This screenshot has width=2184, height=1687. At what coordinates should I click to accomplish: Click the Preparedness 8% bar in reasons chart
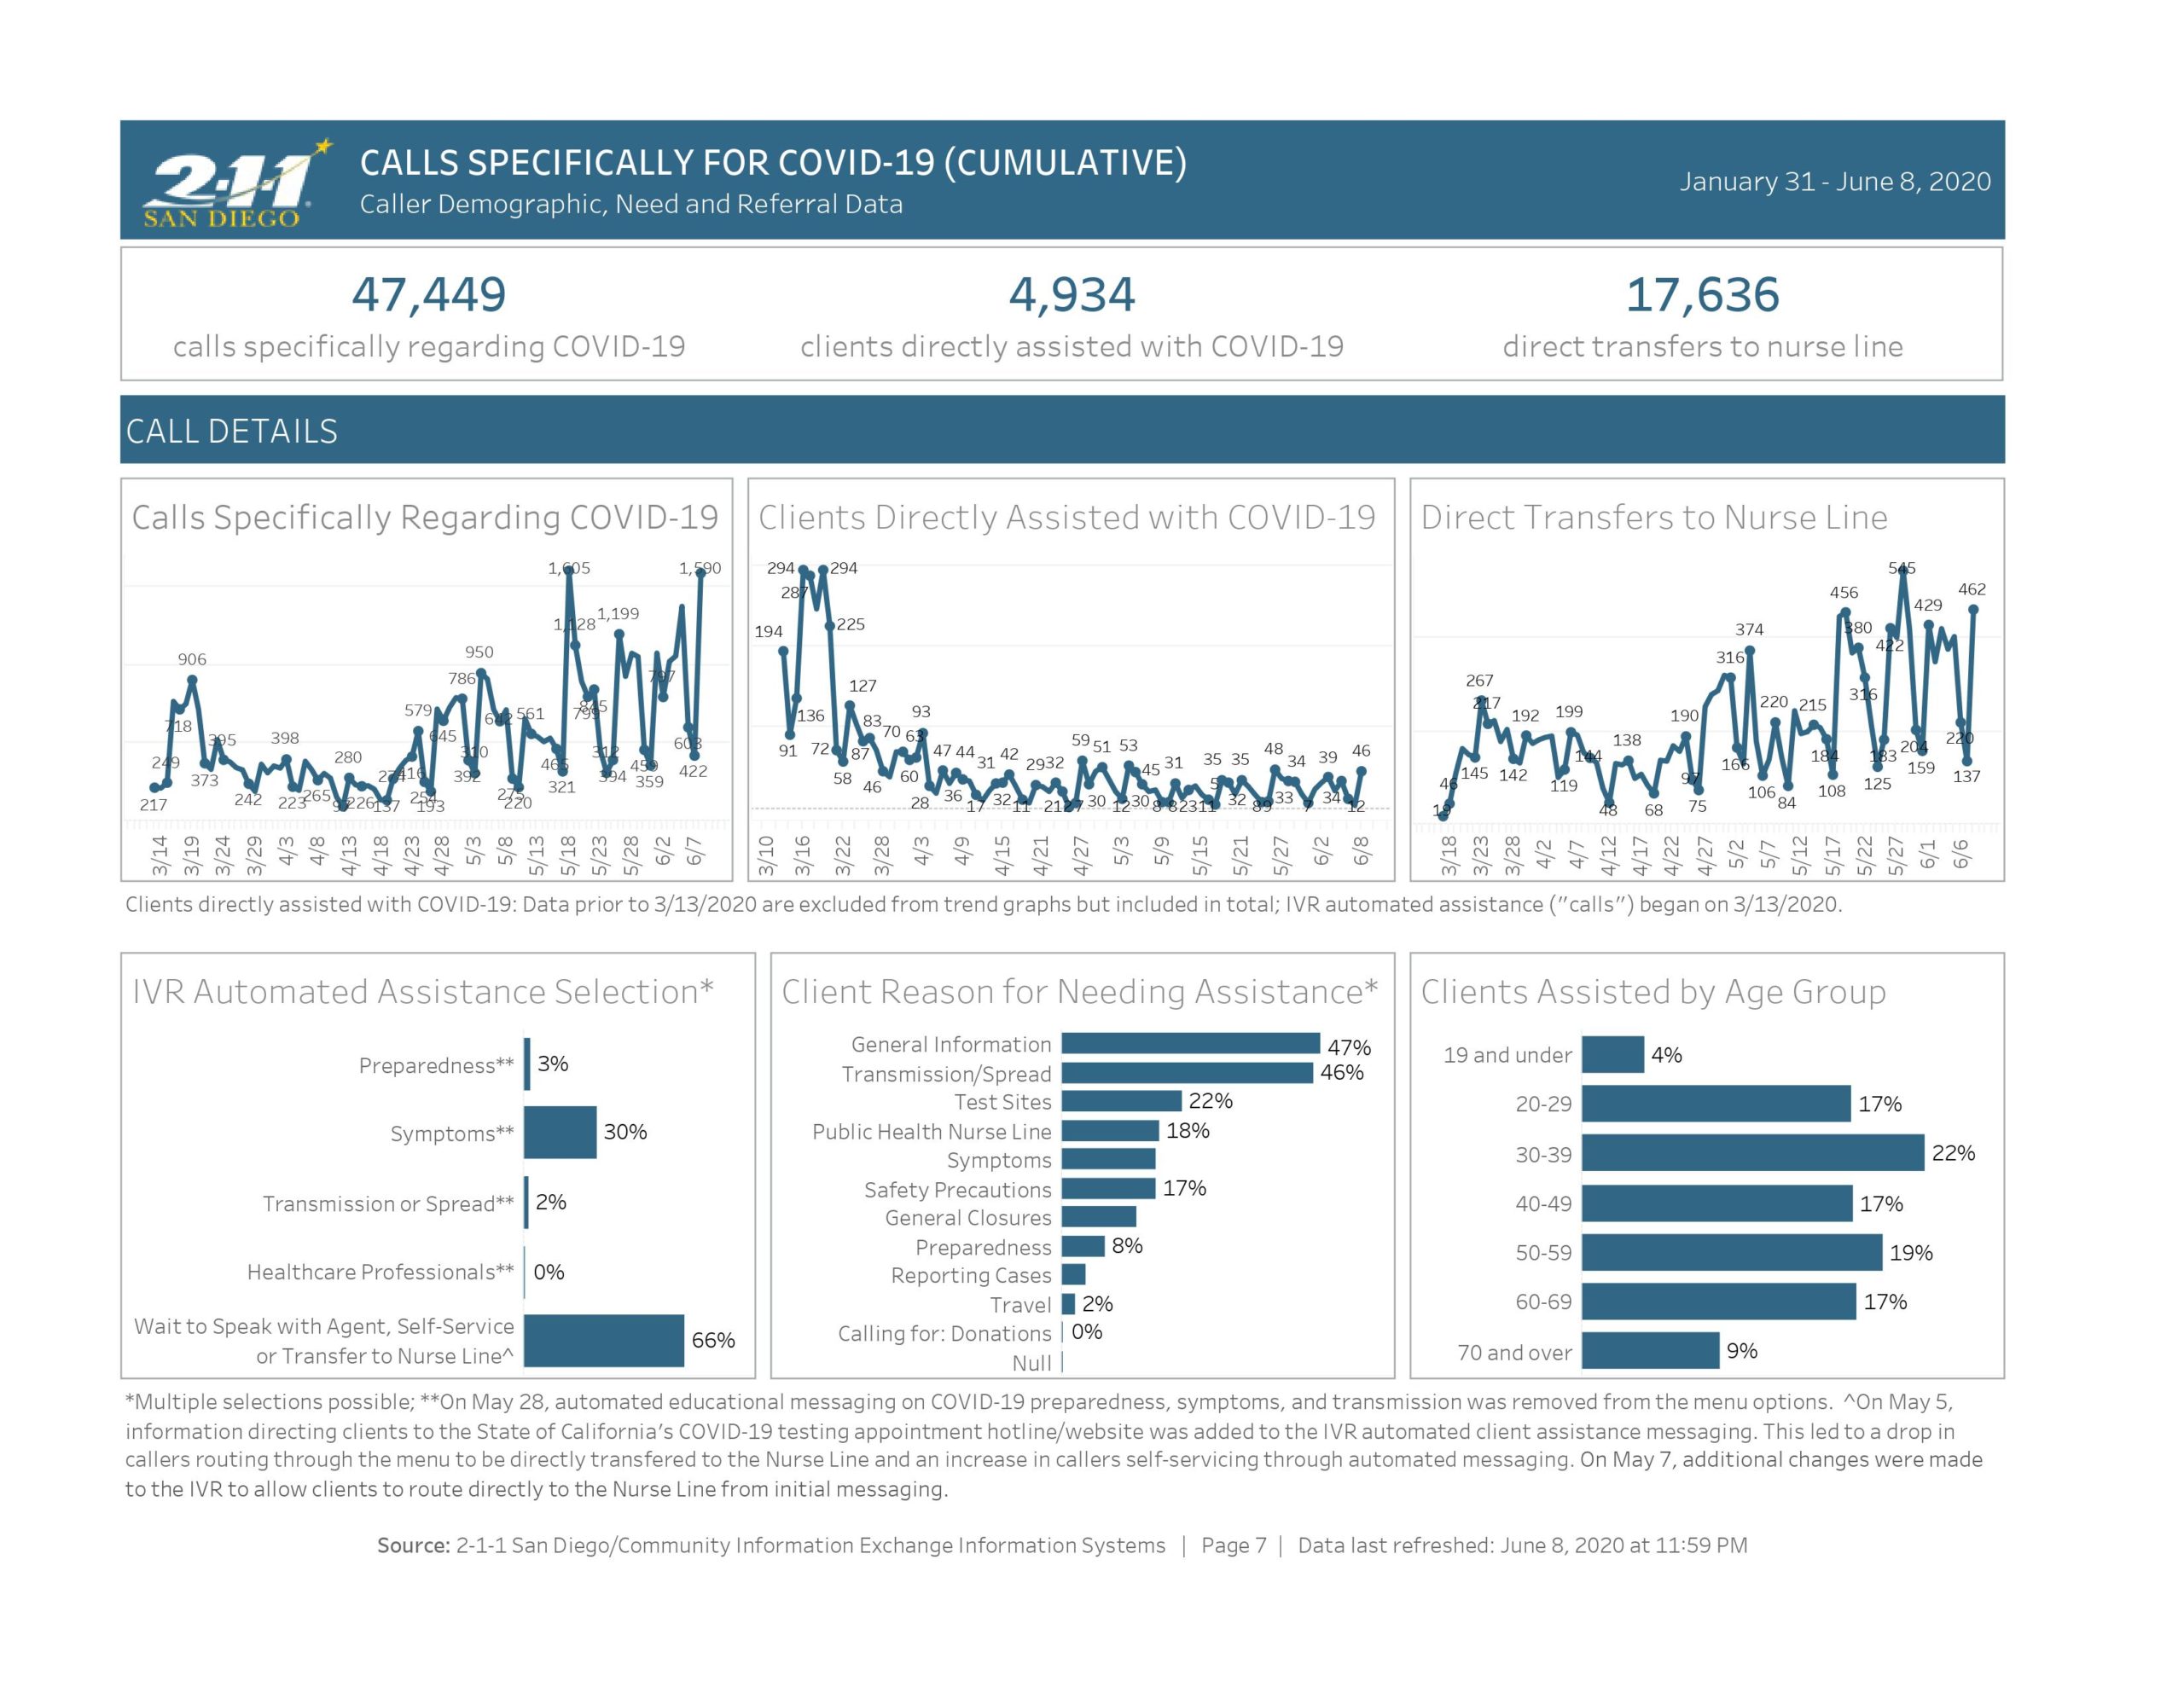point(1083,1246)
